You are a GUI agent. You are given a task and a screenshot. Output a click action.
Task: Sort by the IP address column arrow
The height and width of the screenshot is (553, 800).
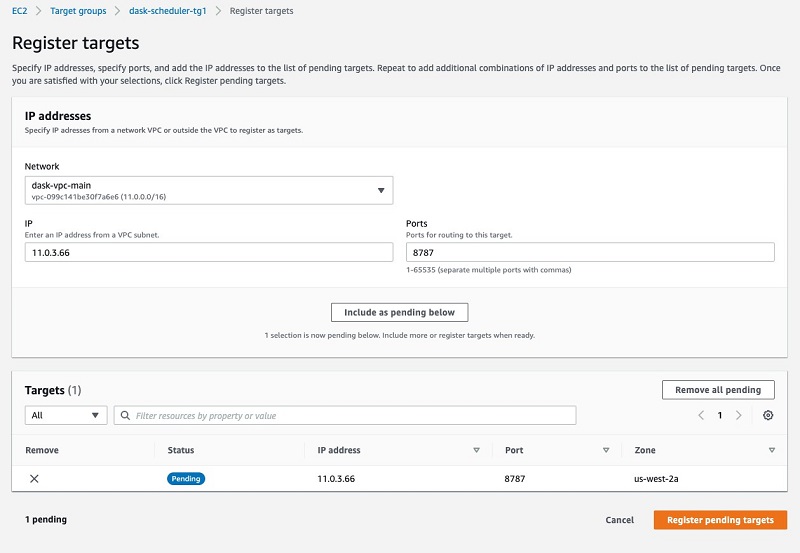coord(476,450)
